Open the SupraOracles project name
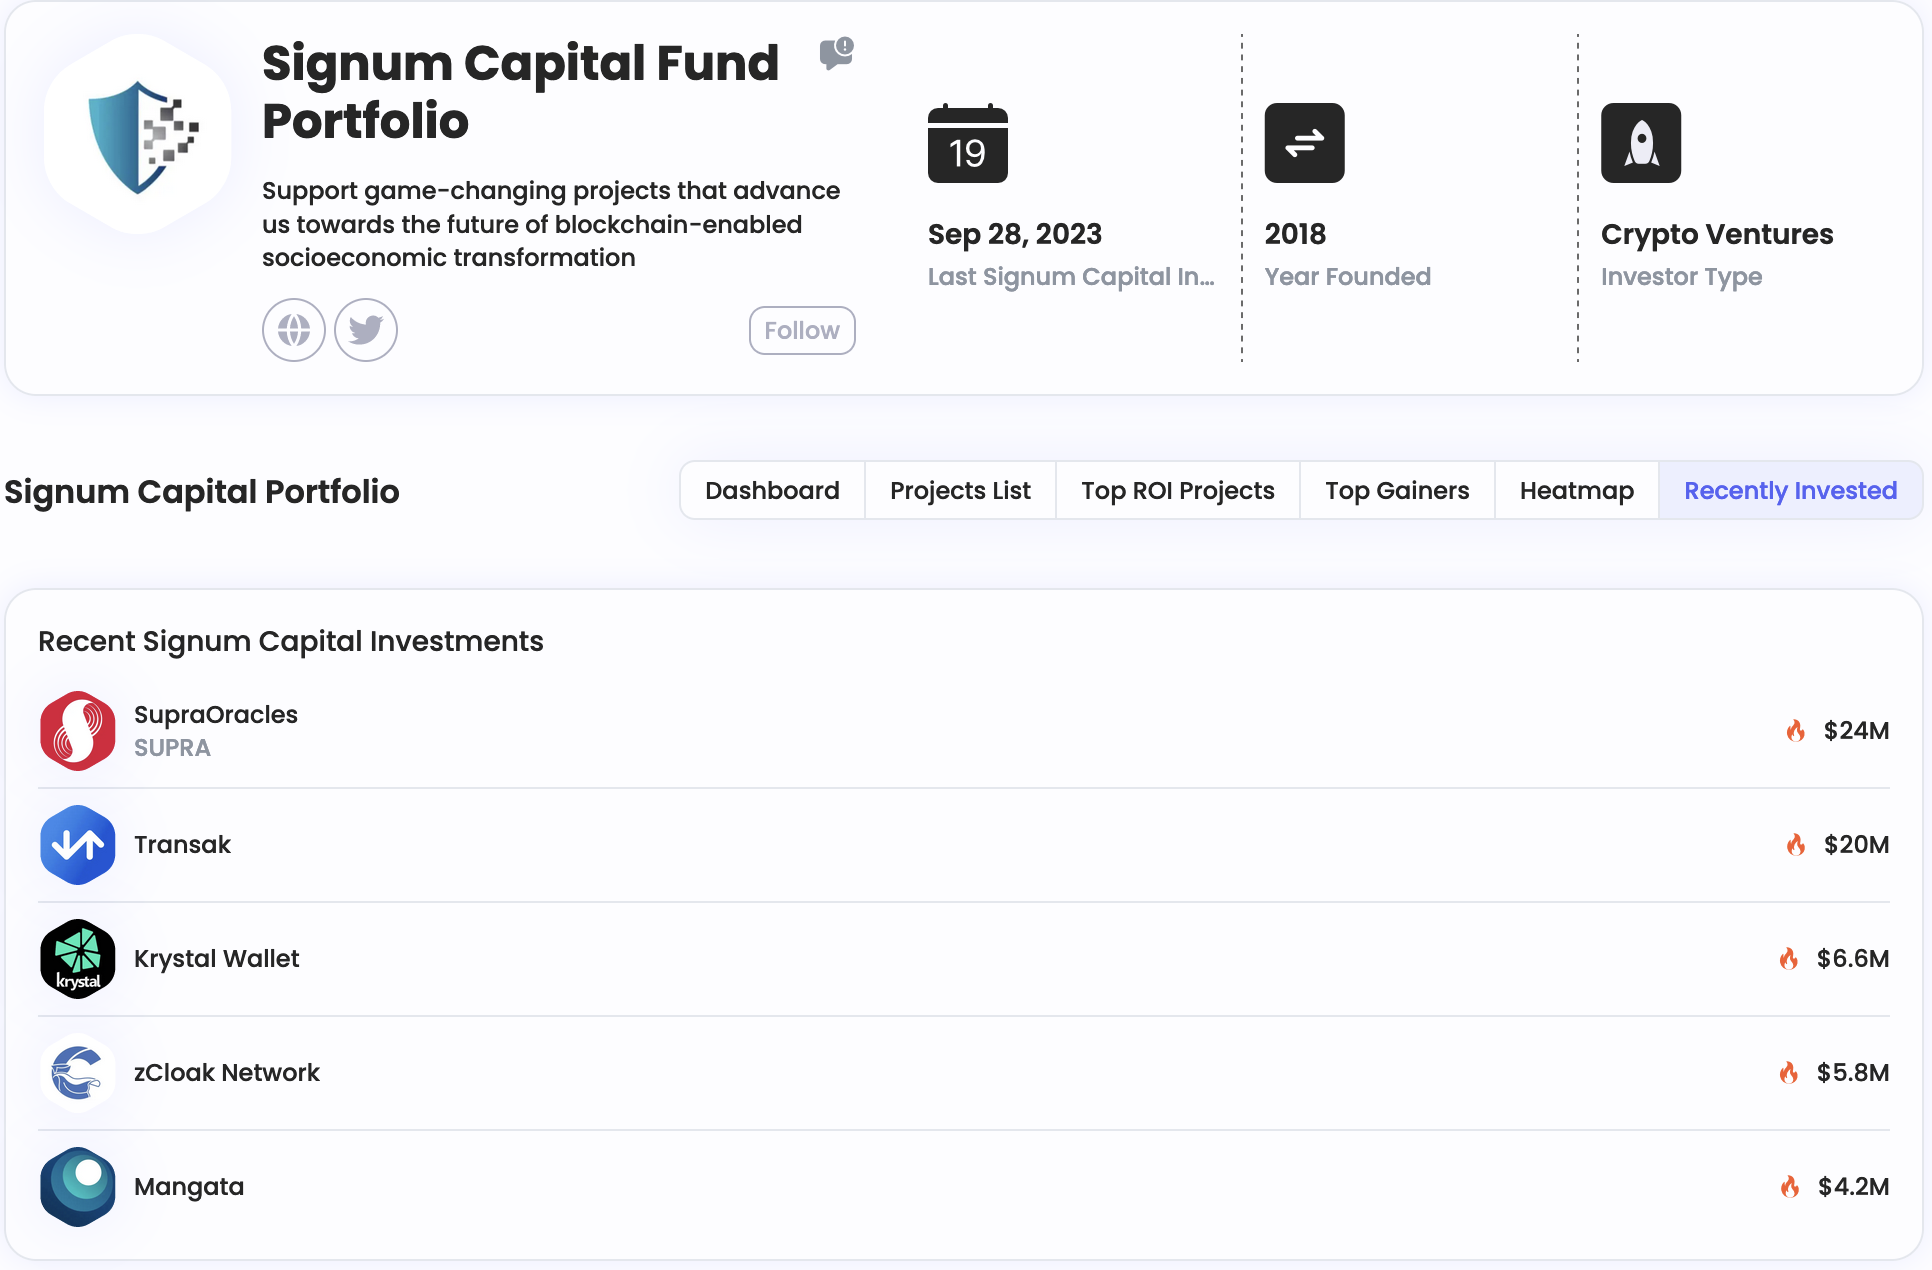Image resolution: width=1932 pixels, height=1270 pixels. (216, 715)
